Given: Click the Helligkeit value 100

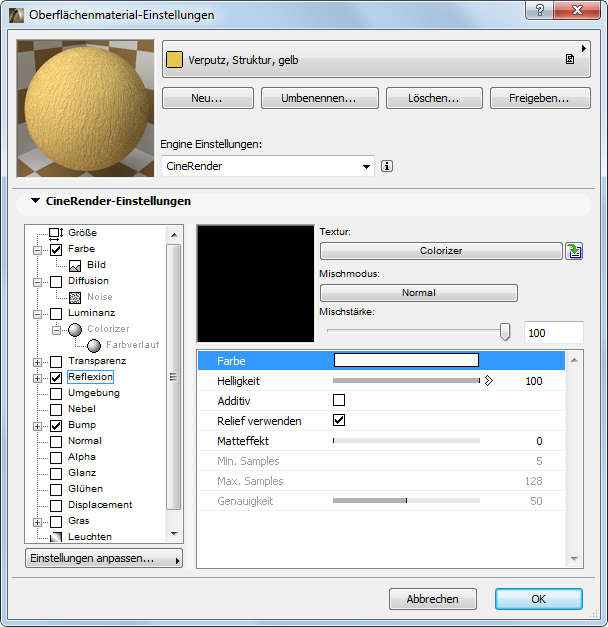Looking at the screenshot, I should click(534, 381).
